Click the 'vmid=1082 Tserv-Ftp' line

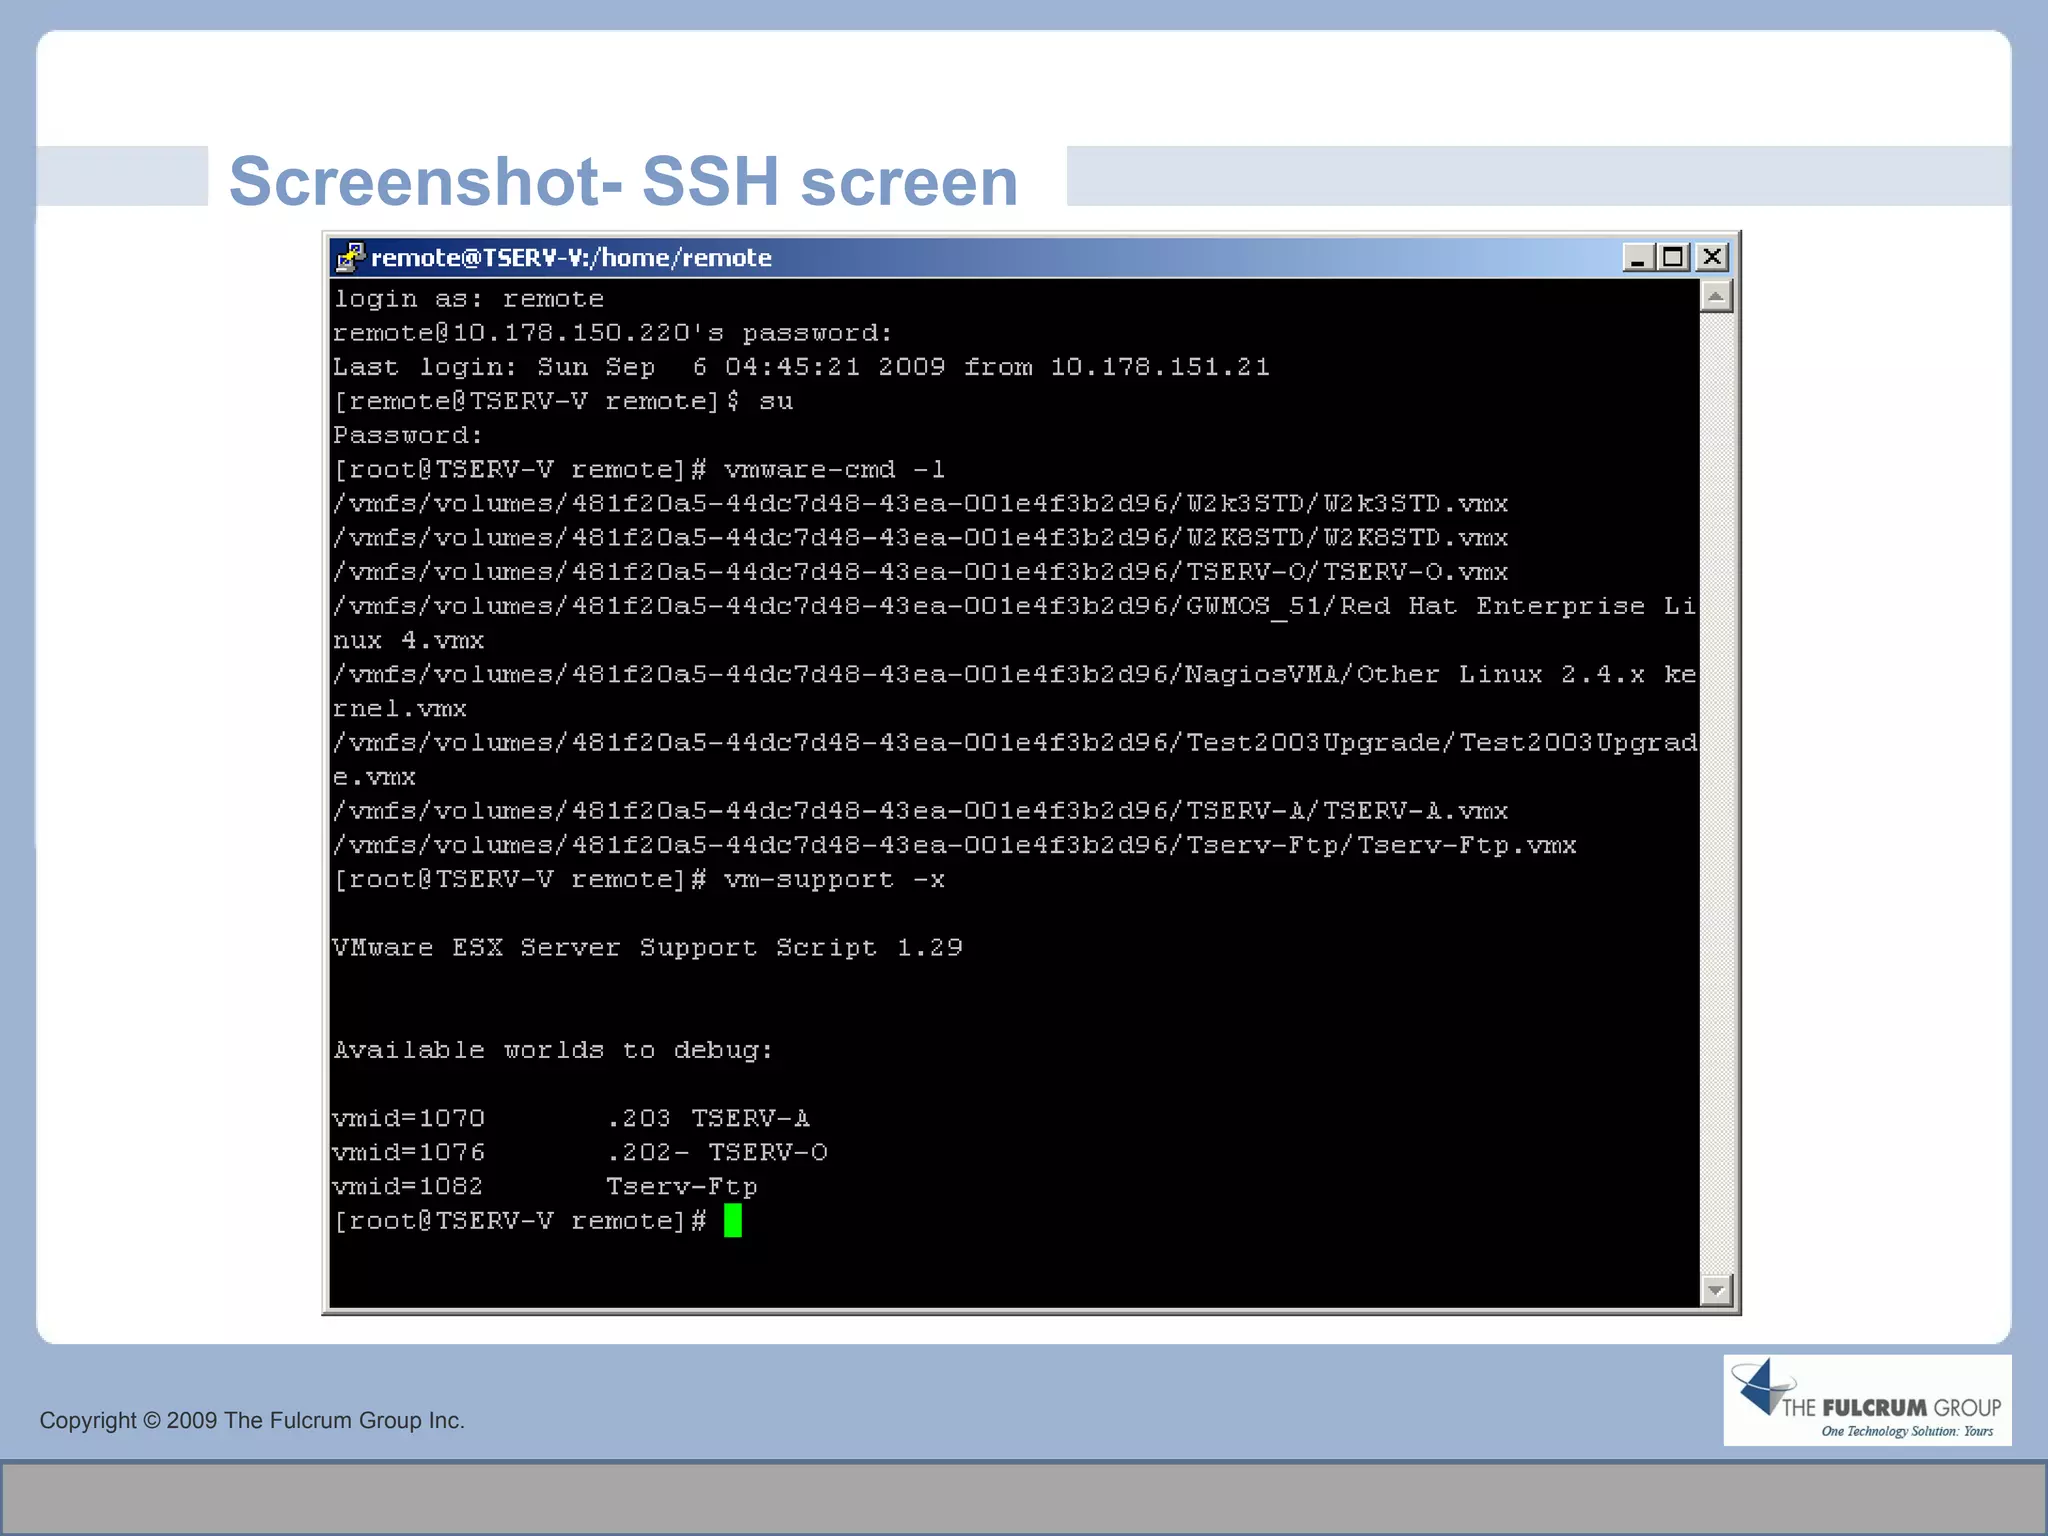click(545, 1186)
